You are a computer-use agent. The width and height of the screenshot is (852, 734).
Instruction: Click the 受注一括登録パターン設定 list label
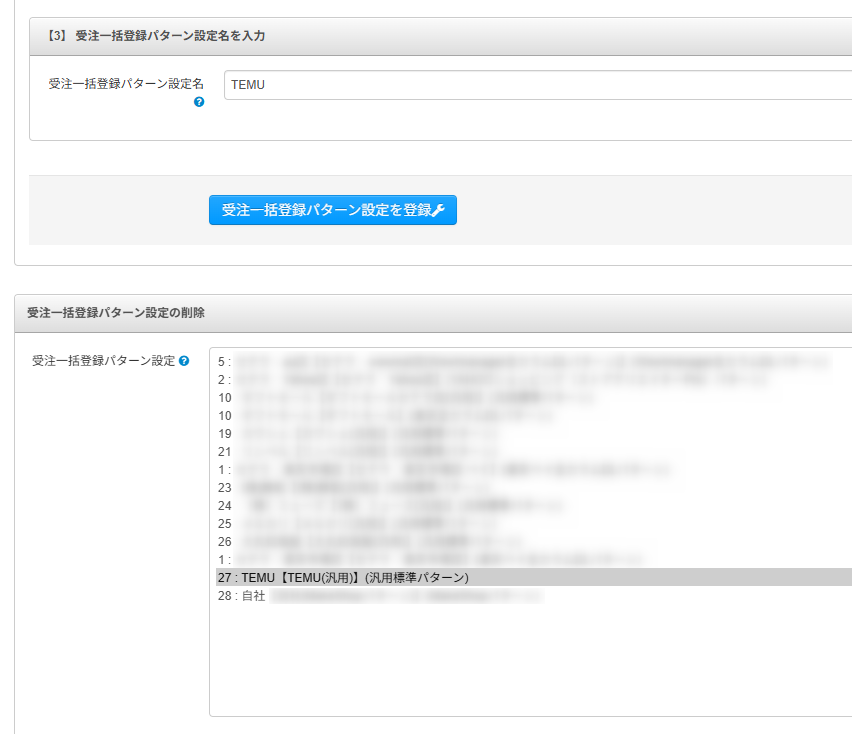(x=103, y=361)
